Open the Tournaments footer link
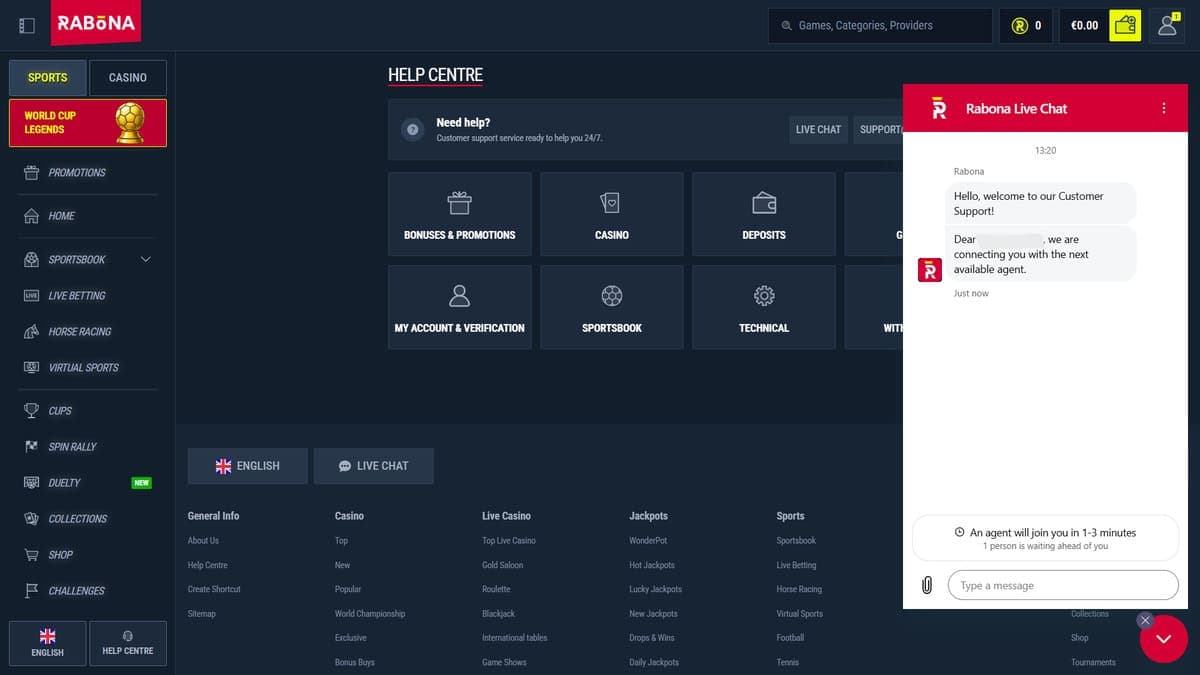Image resolution: width=1200 pixels, height=675 pixels. point(1093,663)
